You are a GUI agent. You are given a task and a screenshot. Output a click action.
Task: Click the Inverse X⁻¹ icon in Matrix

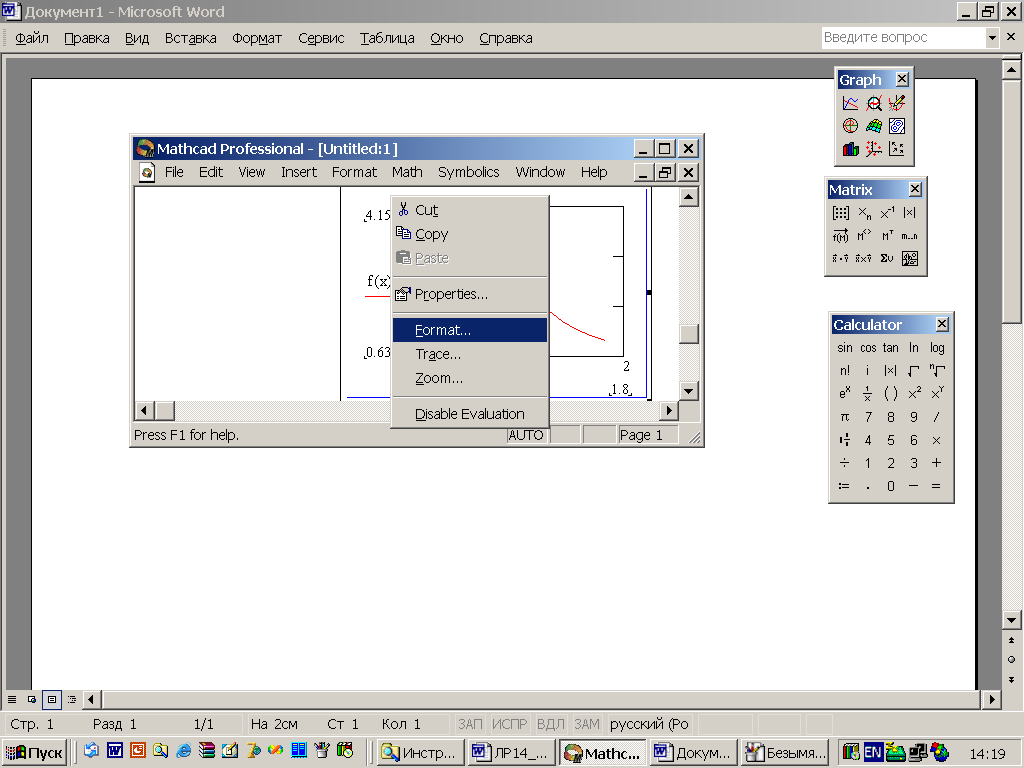[x=887, y=213]
